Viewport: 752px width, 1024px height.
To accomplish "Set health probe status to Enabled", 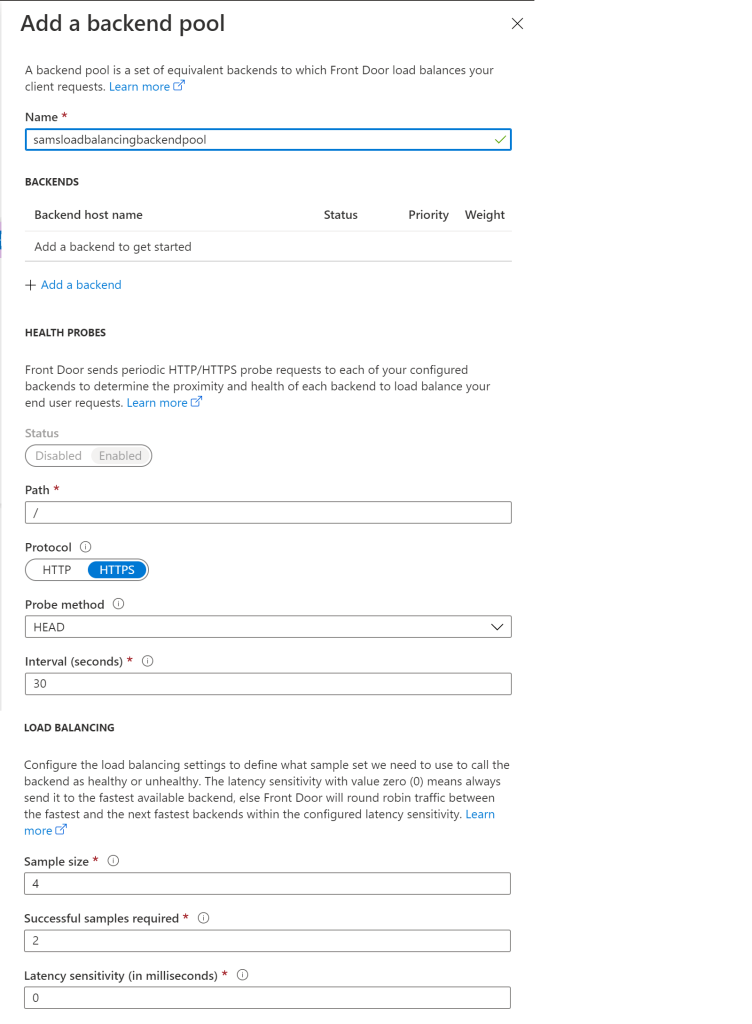I will pyautogui.click(x=120, y=456).
